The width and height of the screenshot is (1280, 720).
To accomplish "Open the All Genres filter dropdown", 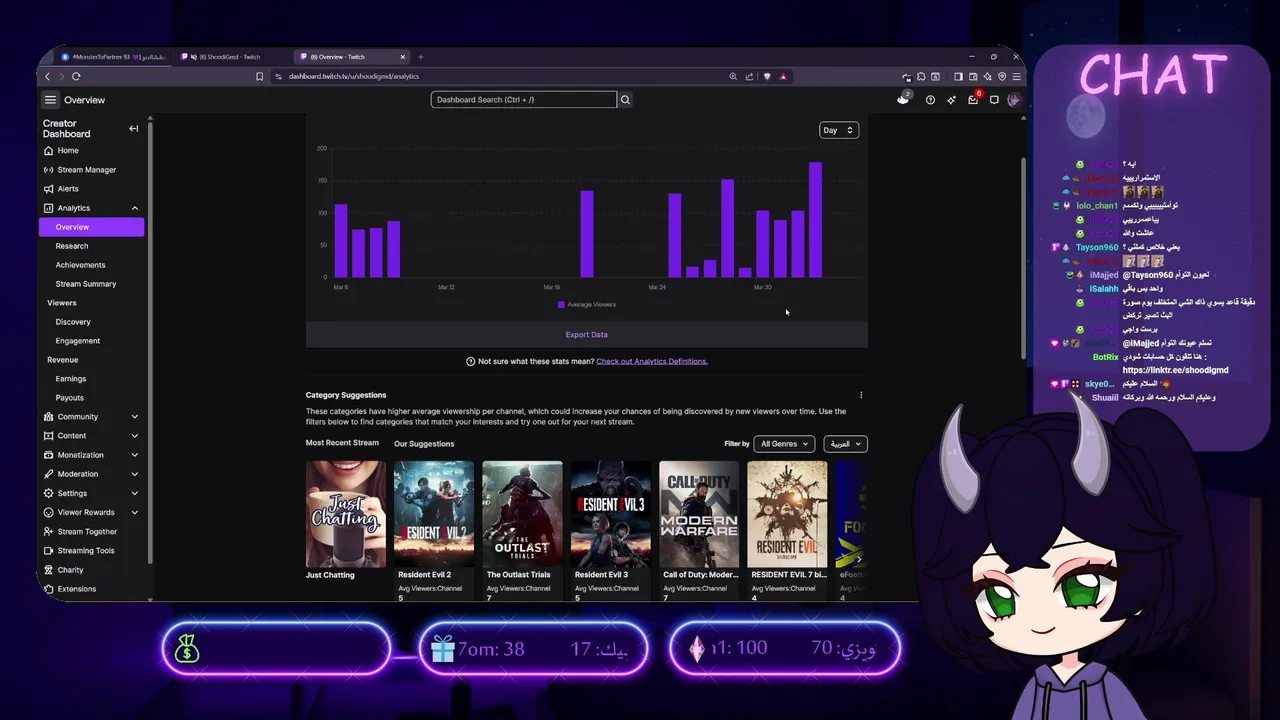I will point(784,444).
